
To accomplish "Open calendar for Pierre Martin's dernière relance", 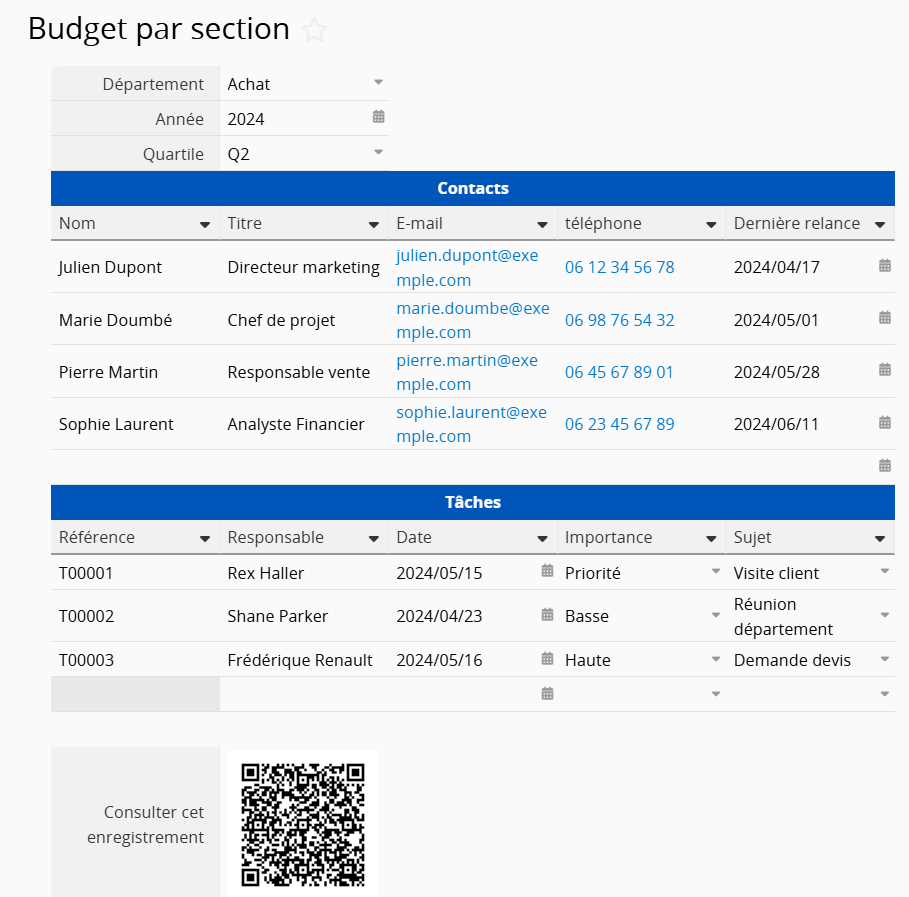I will click(x=885, y=369).
